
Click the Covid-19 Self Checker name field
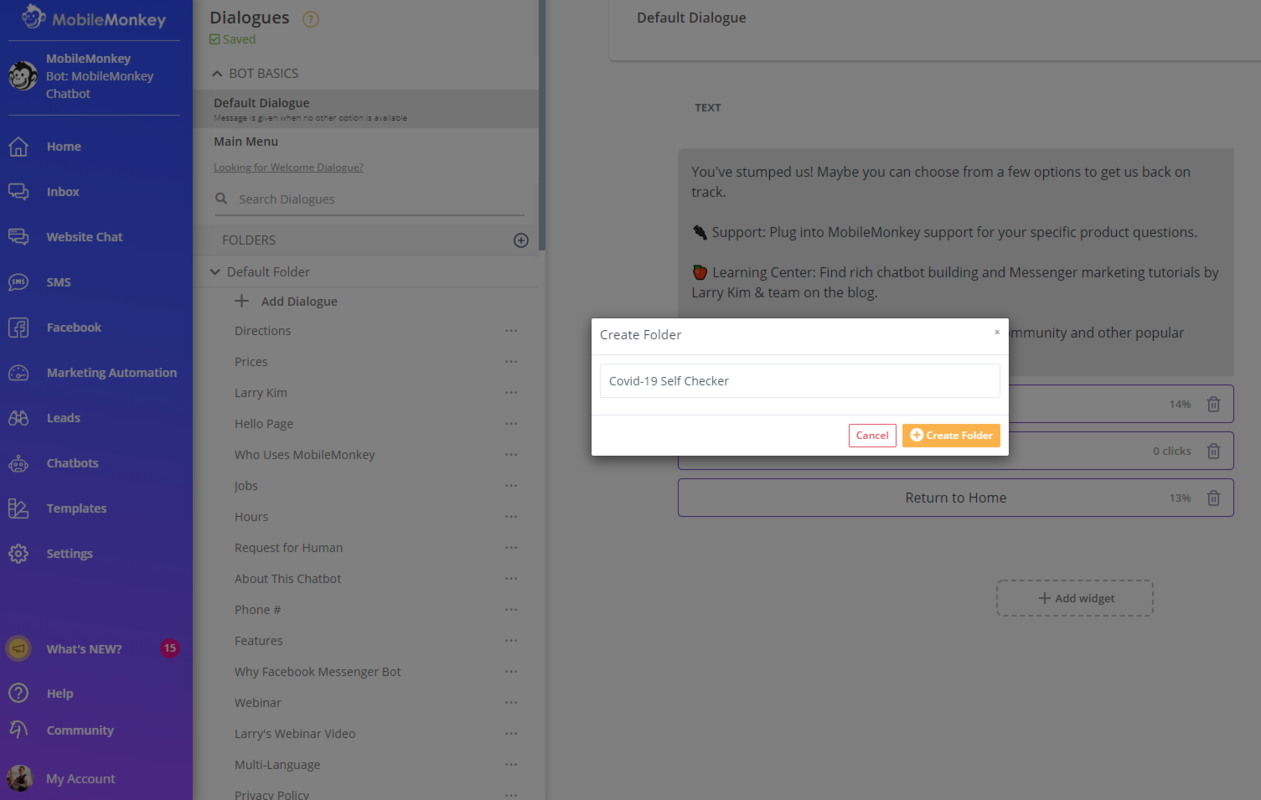tap(799, 380)
